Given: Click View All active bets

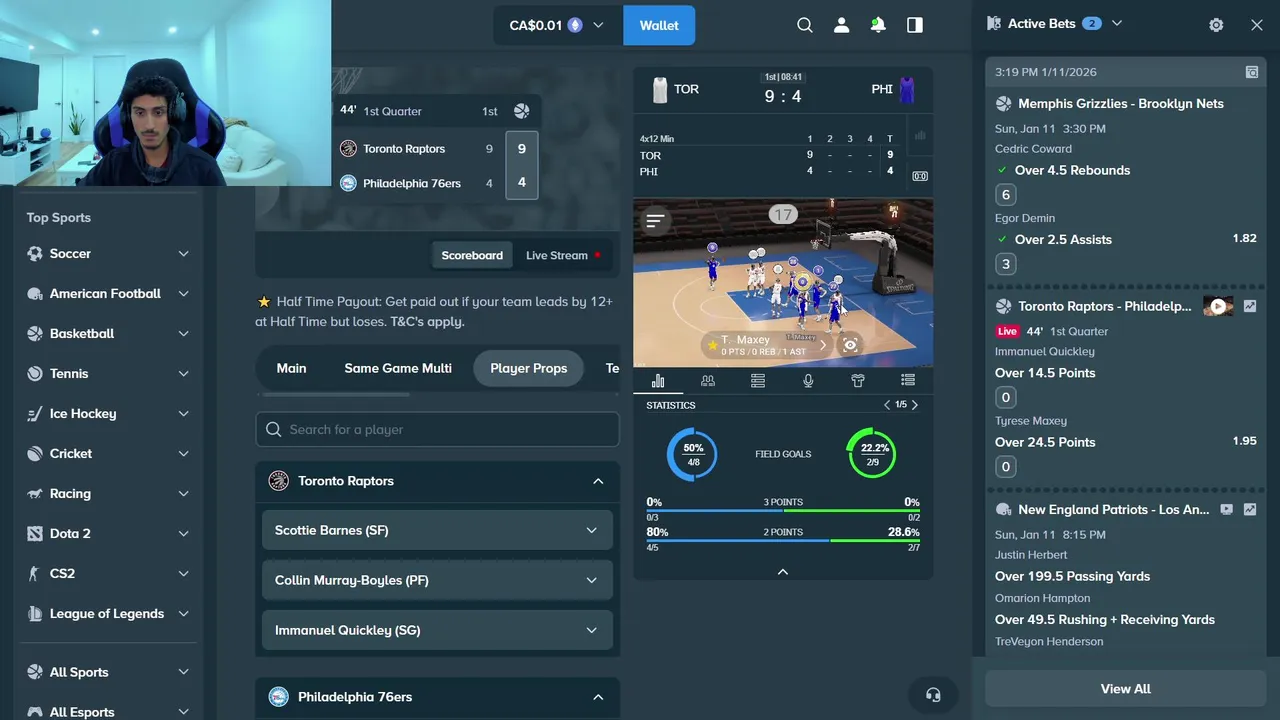Looking at the screenshot, I should tap(1126, 688).
